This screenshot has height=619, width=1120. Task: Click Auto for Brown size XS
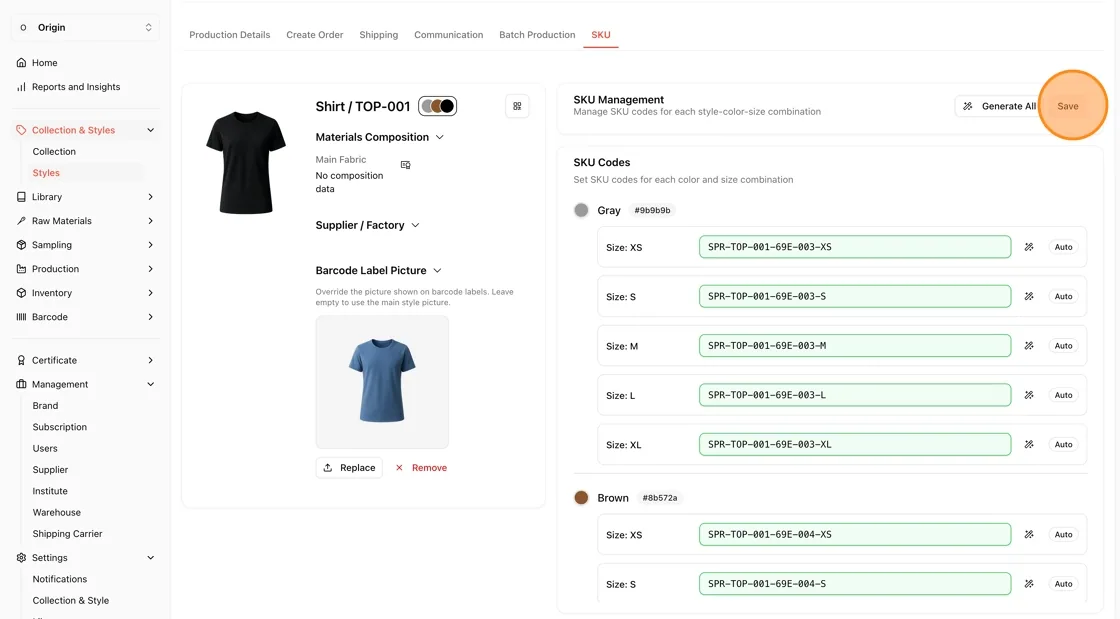click(x=1064, y=534)
